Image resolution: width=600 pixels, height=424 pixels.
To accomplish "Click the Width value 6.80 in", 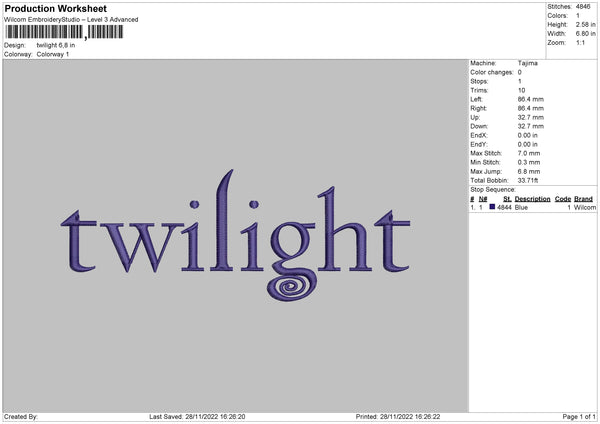I will click(x=586, y=34).
